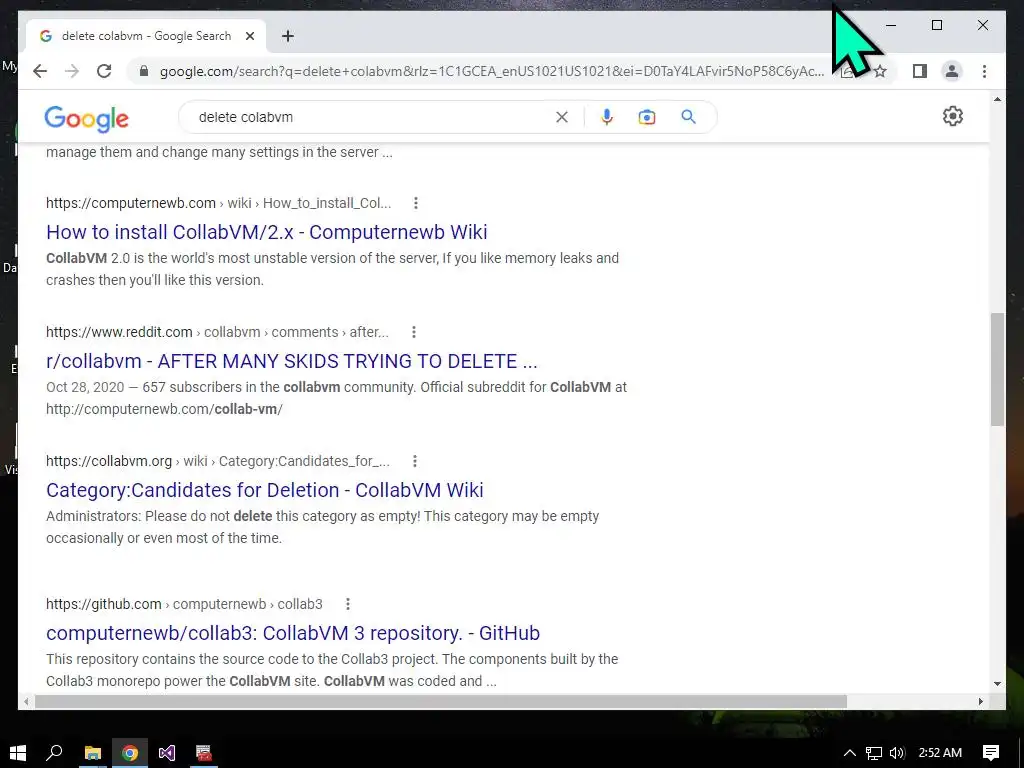Screen dimensions: 1024x768
Task: Click the scroll down arrow
Action: (997, 684)
